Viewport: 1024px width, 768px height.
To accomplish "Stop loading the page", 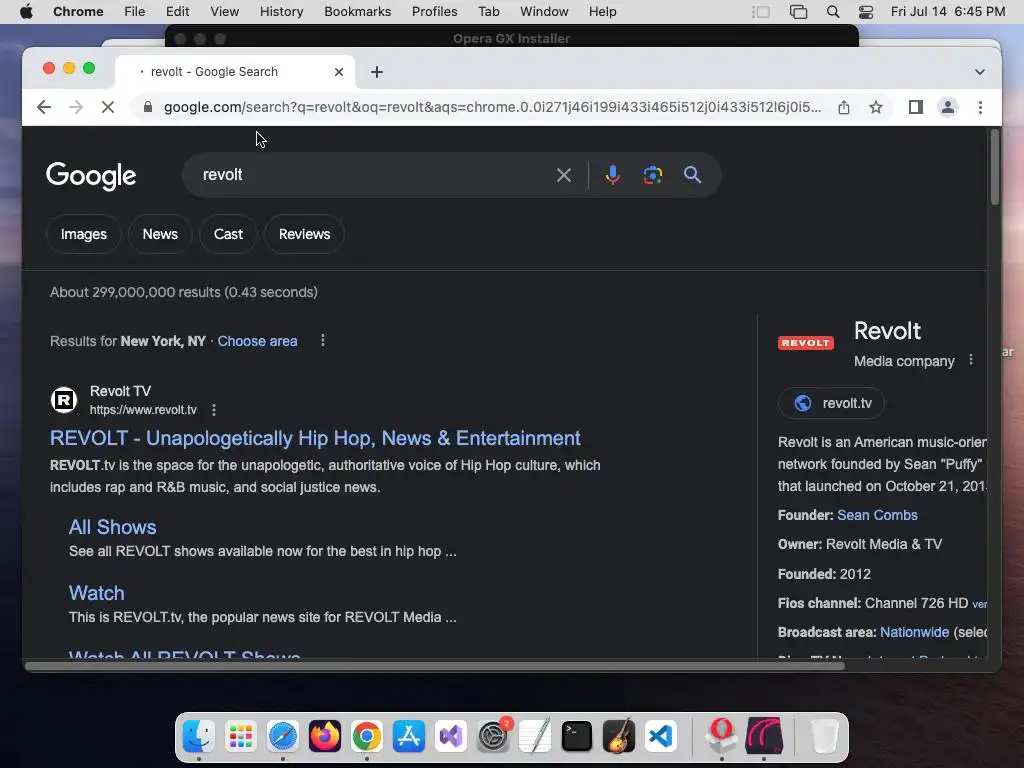I will click(x=108, y=107).
